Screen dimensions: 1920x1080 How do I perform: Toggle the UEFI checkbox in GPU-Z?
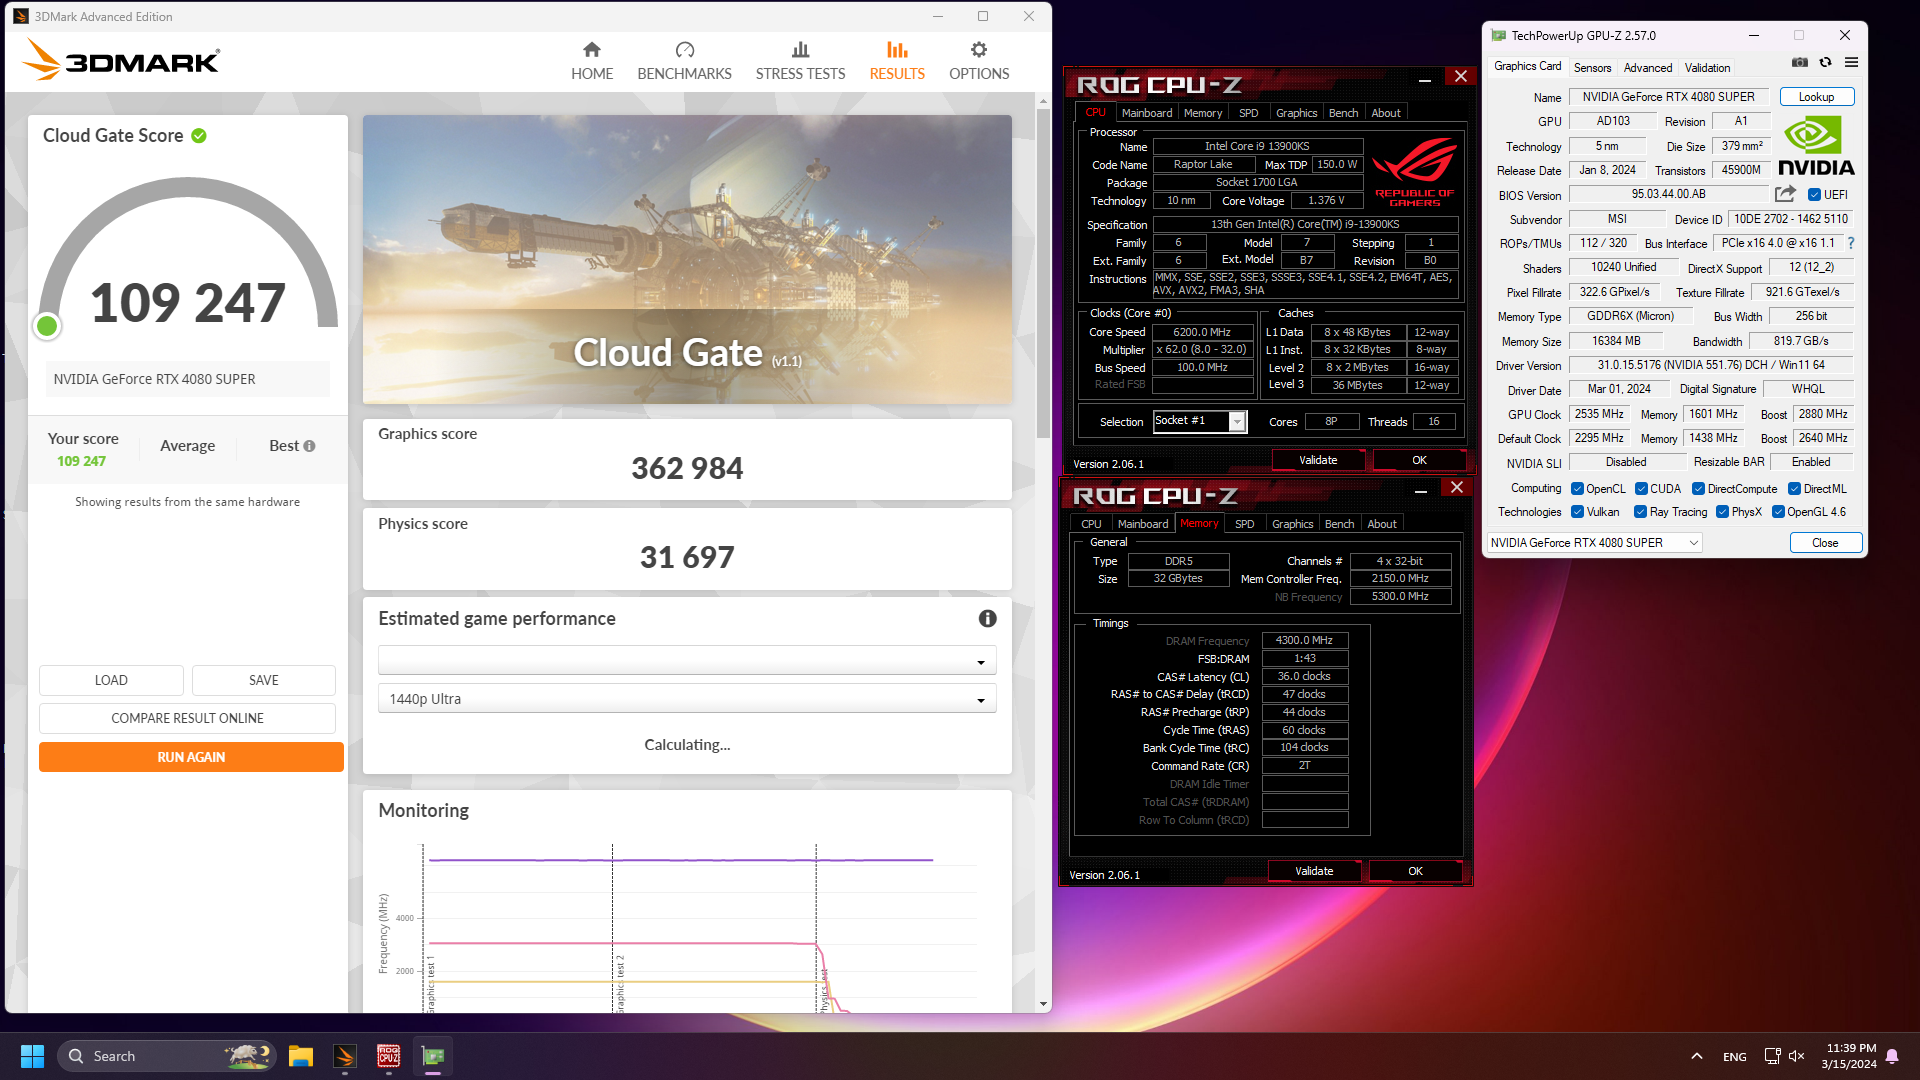pyautogui.click(x=1814, y=195)
